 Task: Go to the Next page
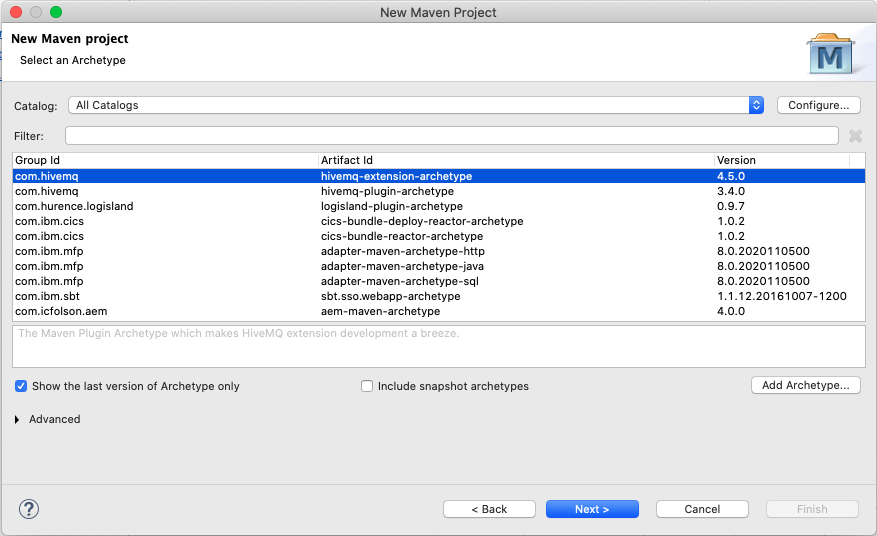pyautogui.click(x=592, y=509)
